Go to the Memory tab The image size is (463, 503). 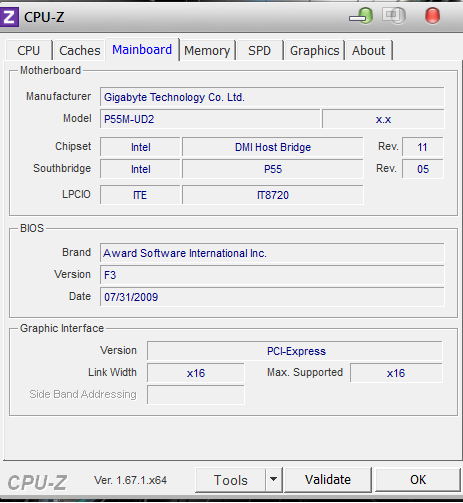(207, 51)
